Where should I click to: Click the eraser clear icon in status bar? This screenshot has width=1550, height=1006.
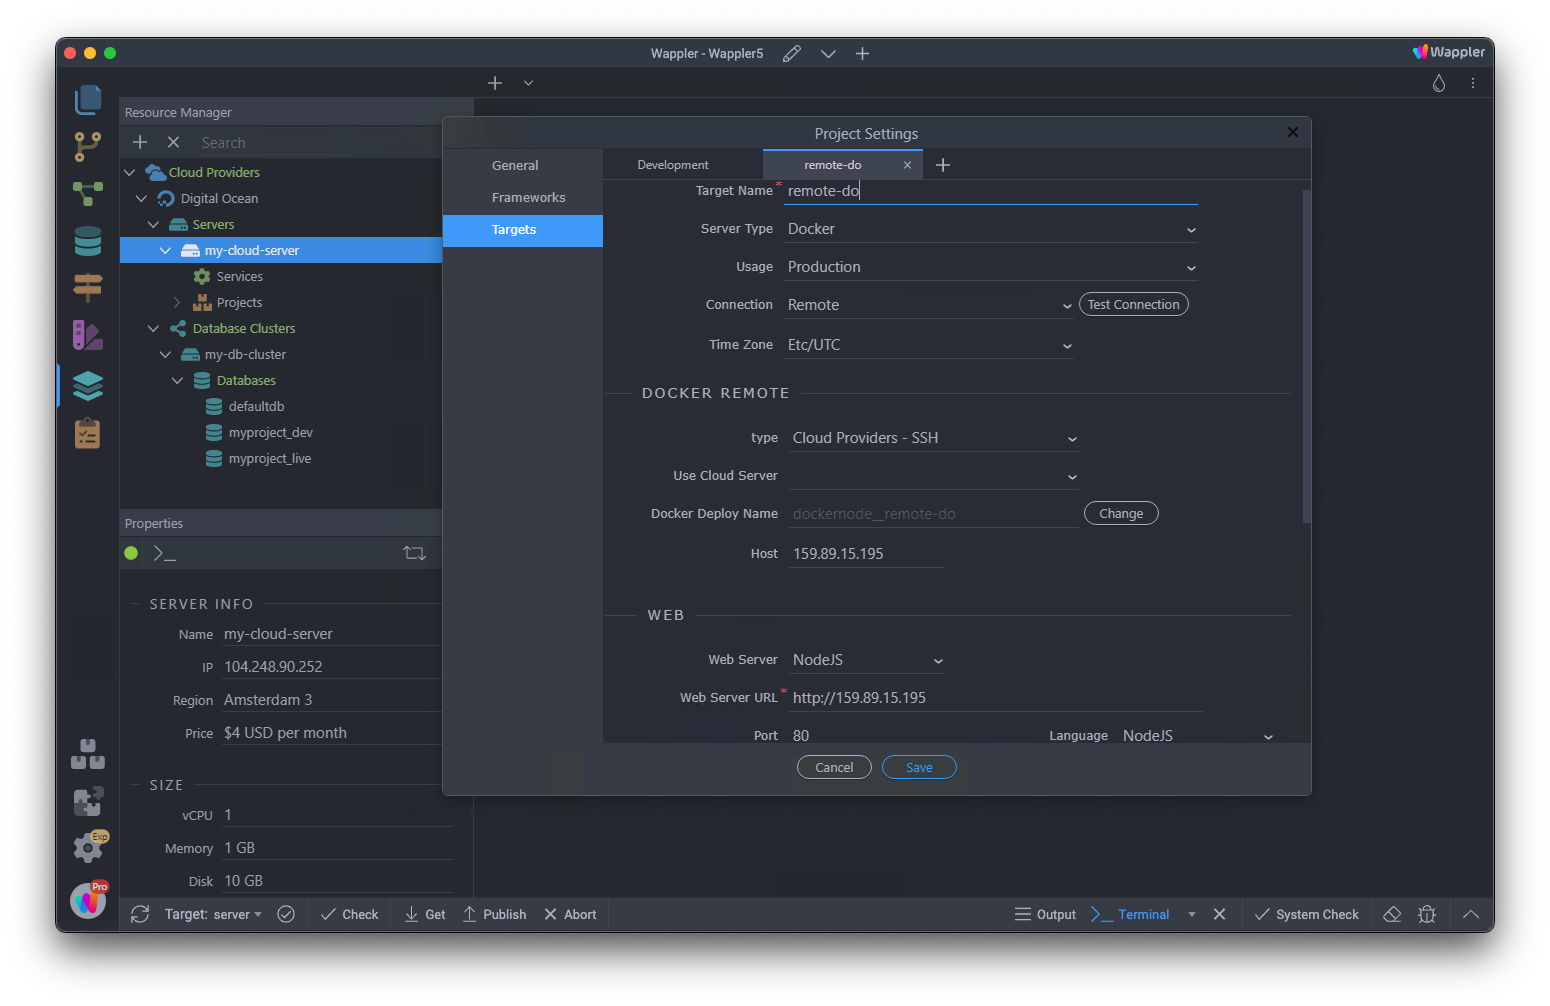(1392, 914)
